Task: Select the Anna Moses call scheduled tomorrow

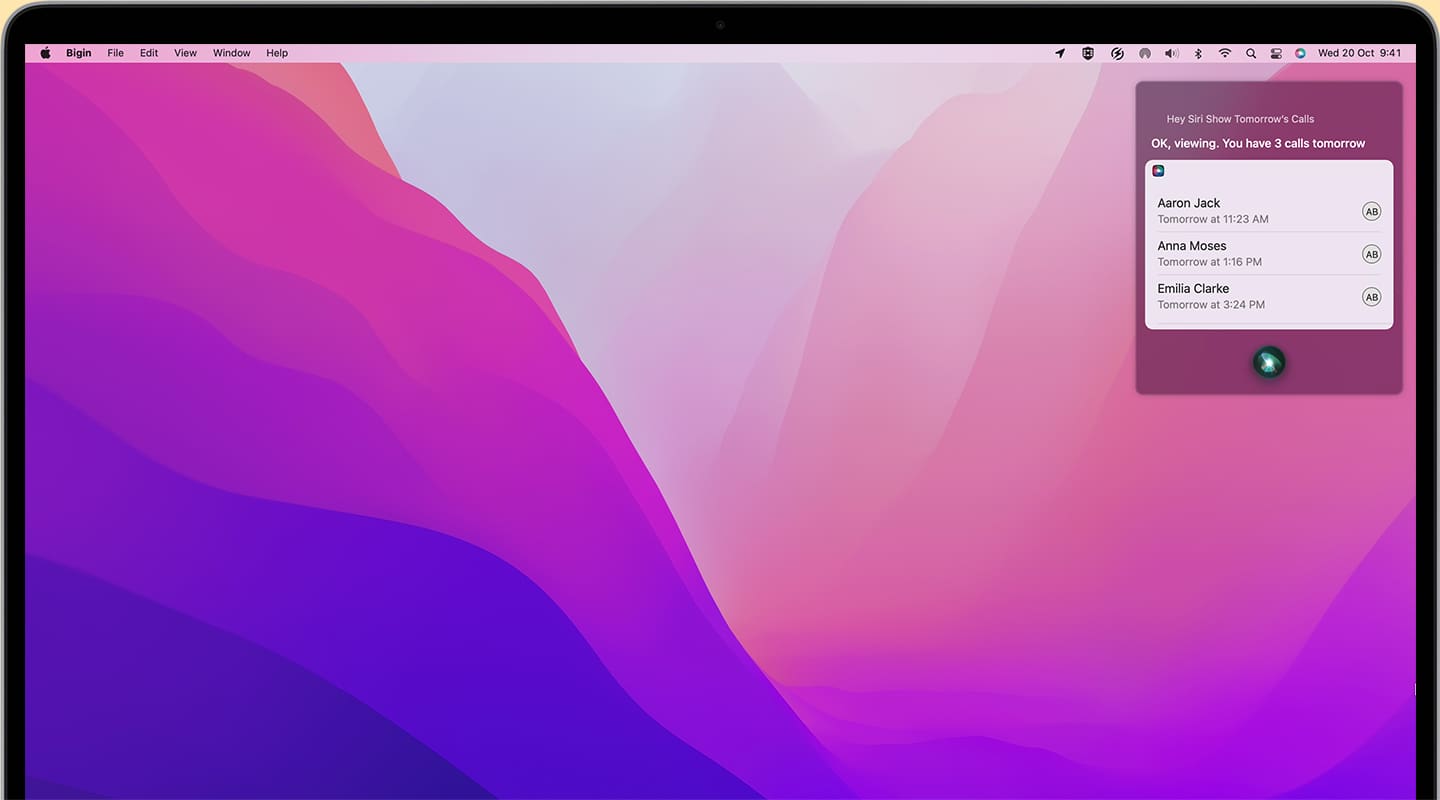Action: tap(1250, 253)
